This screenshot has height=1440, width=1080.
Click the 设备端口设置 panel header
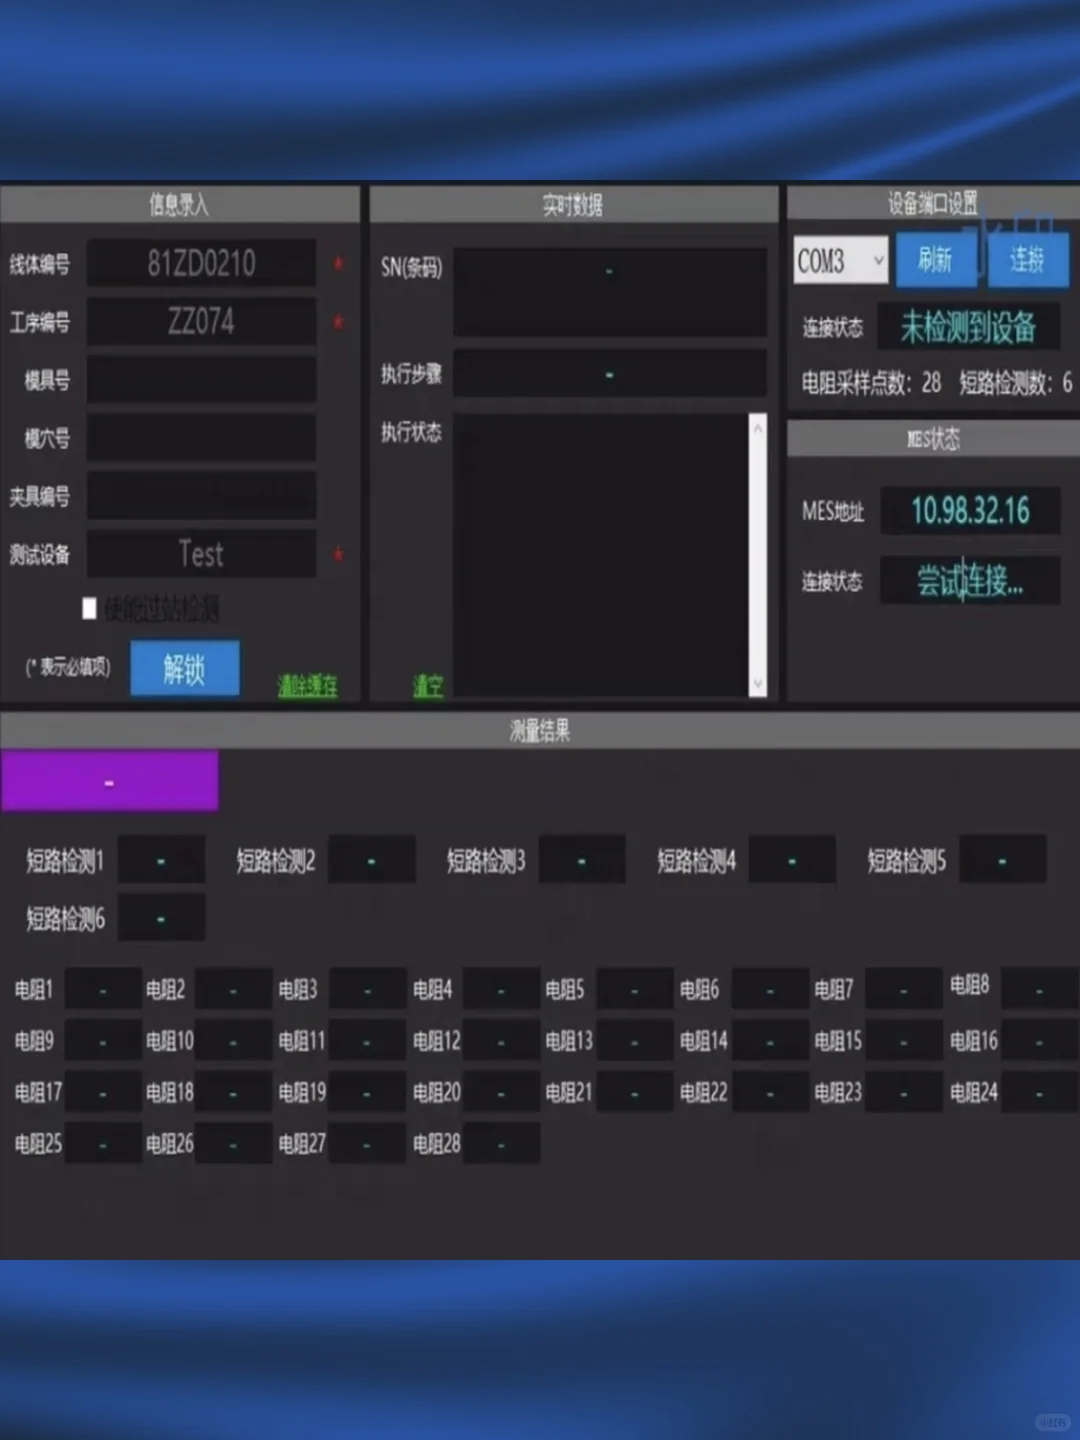point(933,203)
